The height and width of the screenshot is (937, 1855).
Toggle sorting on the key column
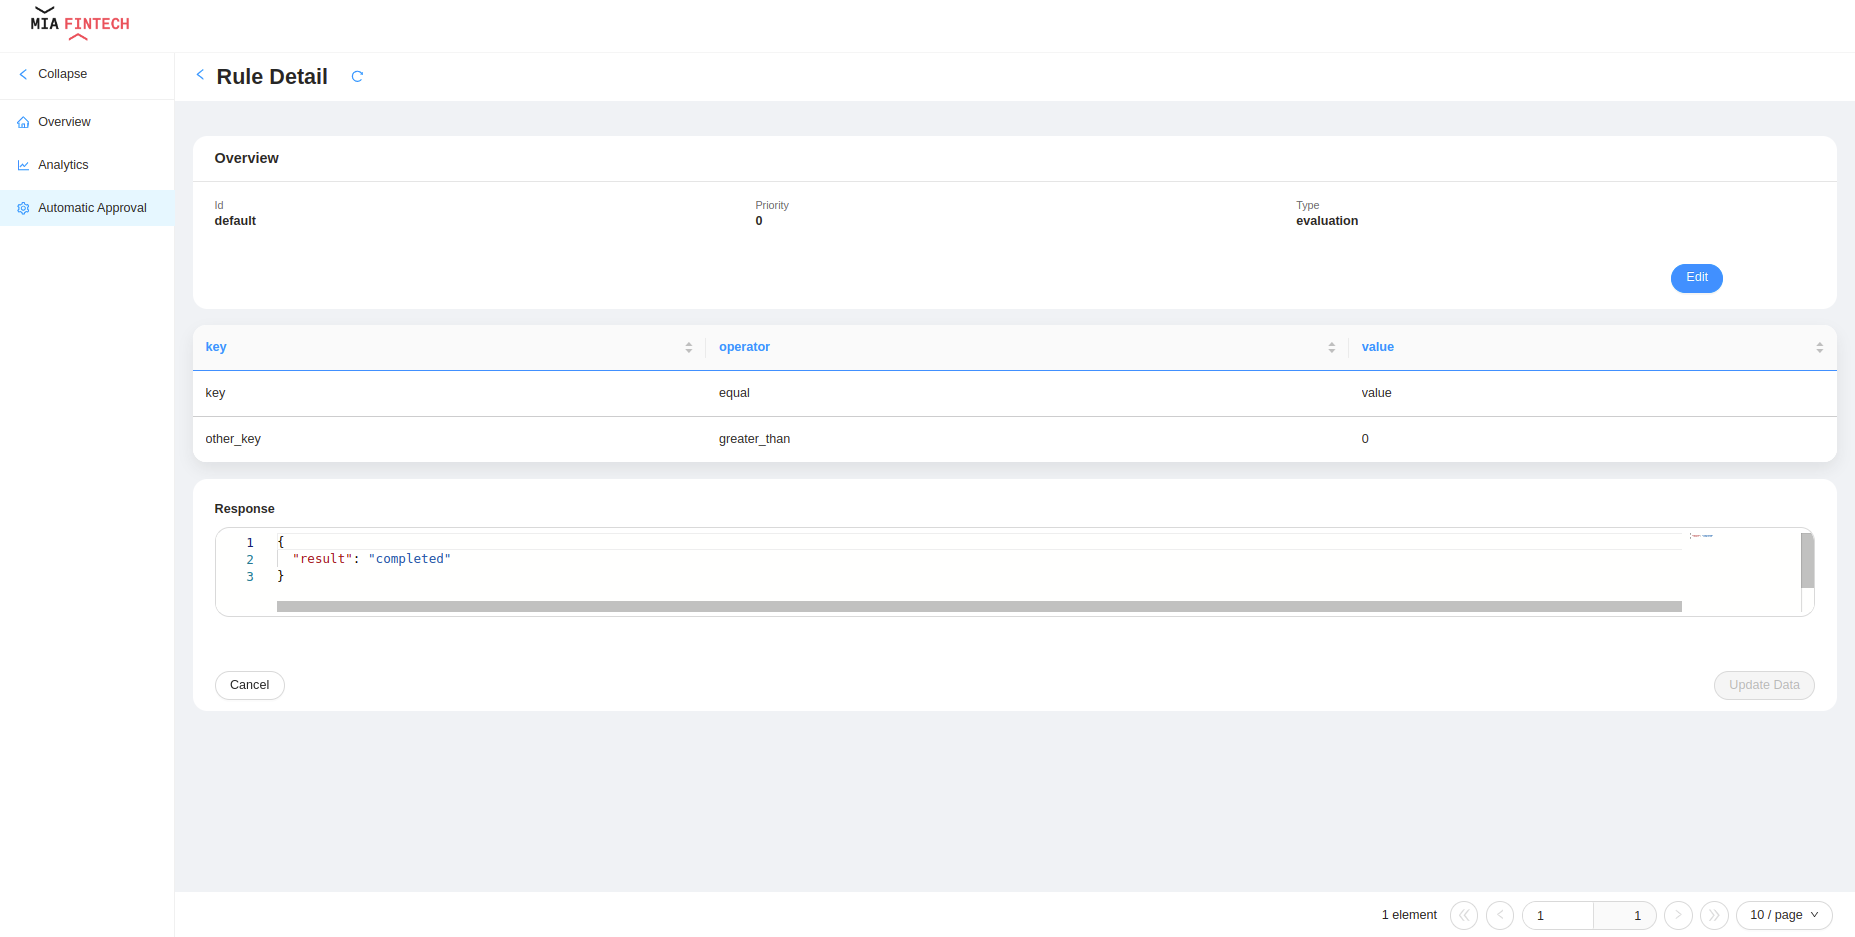(688, 347)
